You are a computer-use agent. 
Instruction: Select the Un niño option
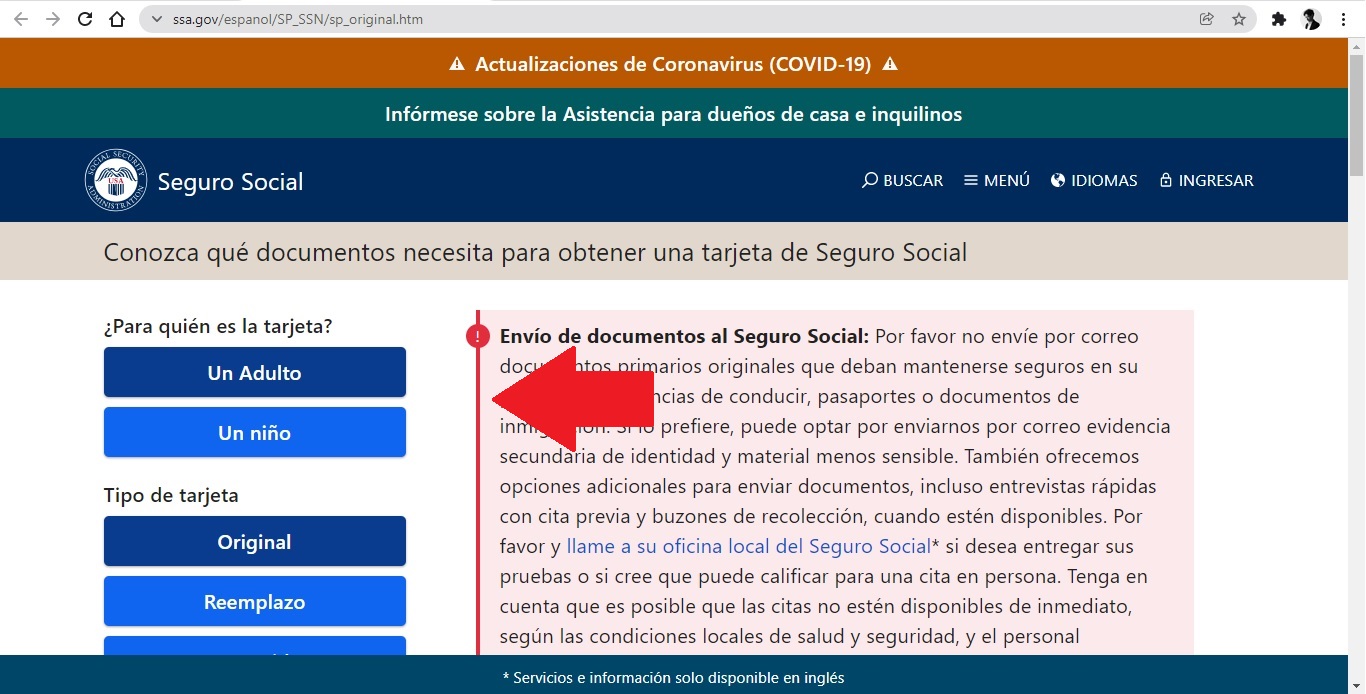pyautogui.click(x=254, y=432)
